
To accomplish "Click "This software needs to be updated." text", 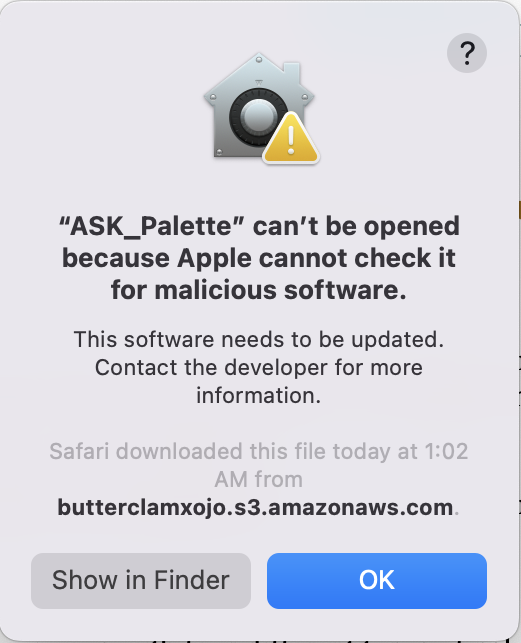I will [259, 340].
